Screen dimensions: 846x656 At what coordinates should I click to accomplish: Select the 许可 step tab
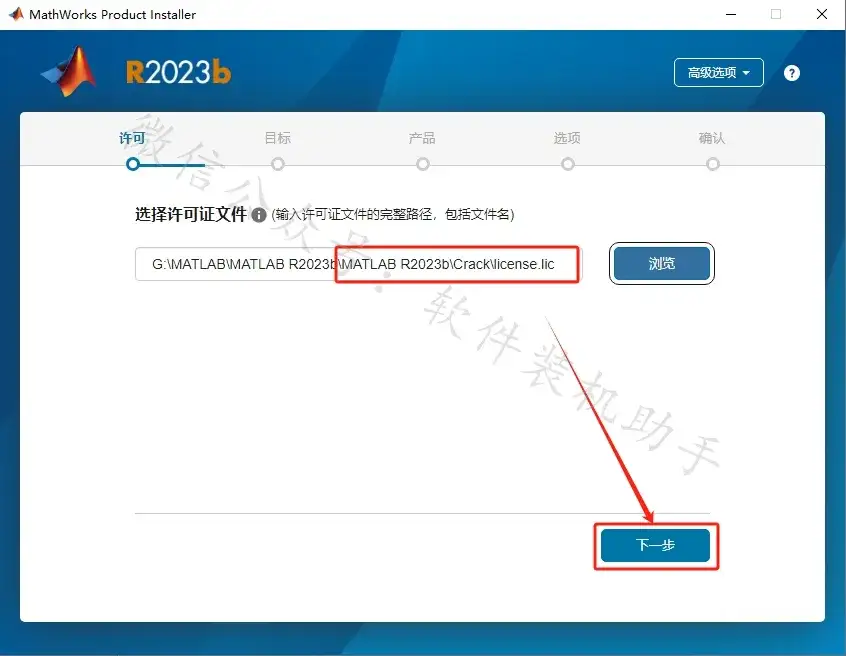(132, 138)
